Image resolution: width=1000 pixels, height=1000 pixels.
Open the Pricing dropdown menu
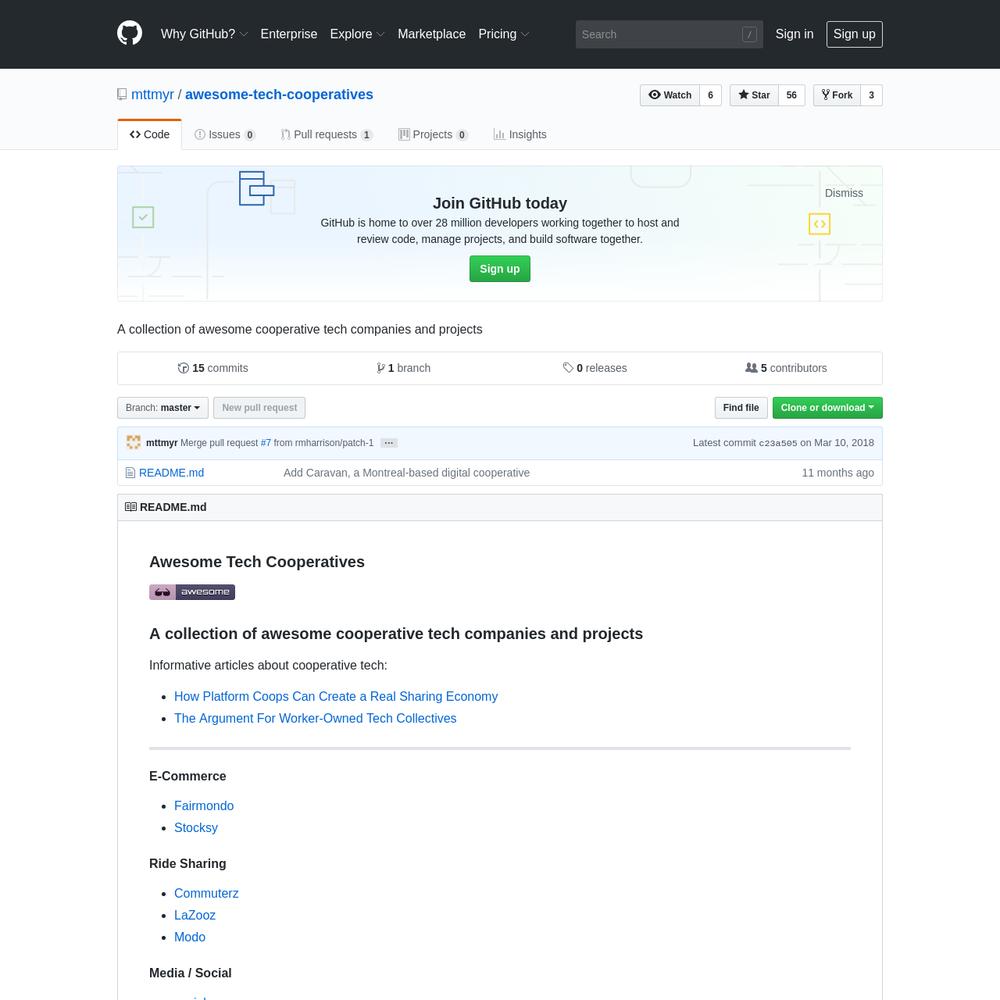pos(504,34)
